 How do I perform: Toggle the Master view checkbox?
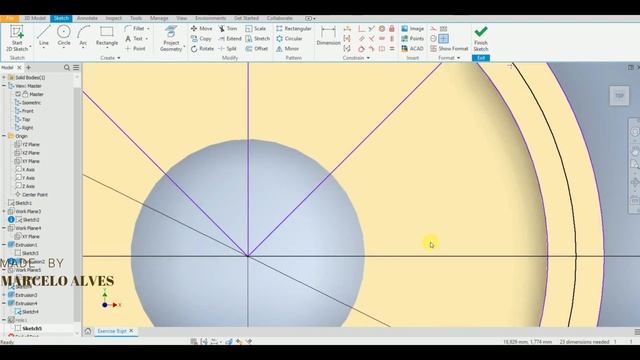tap(18, 94)
